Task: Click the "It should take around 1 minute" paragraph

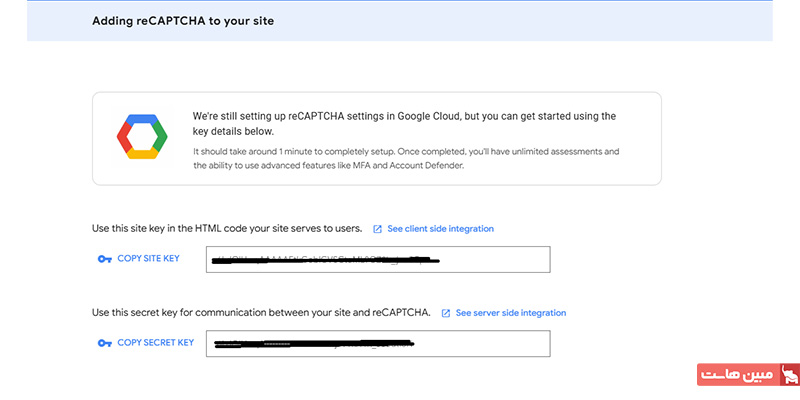Action: click(406, 159)
